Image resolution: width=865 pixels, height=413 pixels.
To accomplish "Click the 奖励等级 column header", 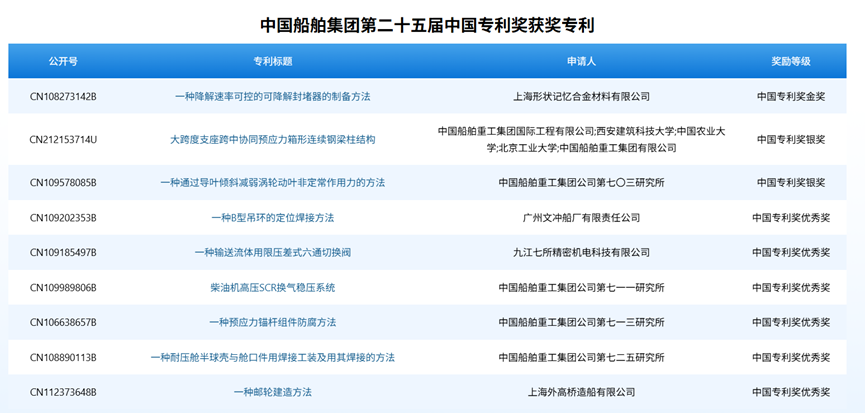I will (790, 61).
